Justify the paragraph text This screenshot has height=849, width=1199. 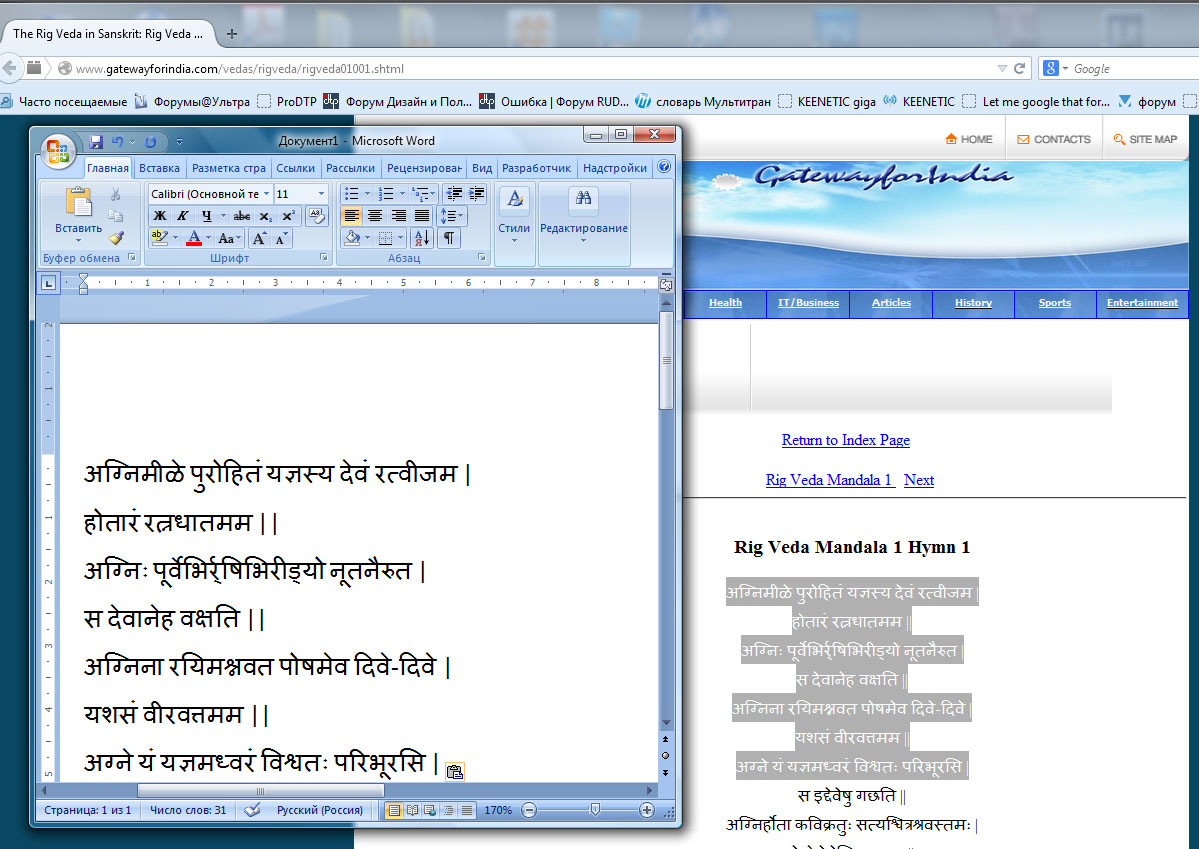coord(421,216)
